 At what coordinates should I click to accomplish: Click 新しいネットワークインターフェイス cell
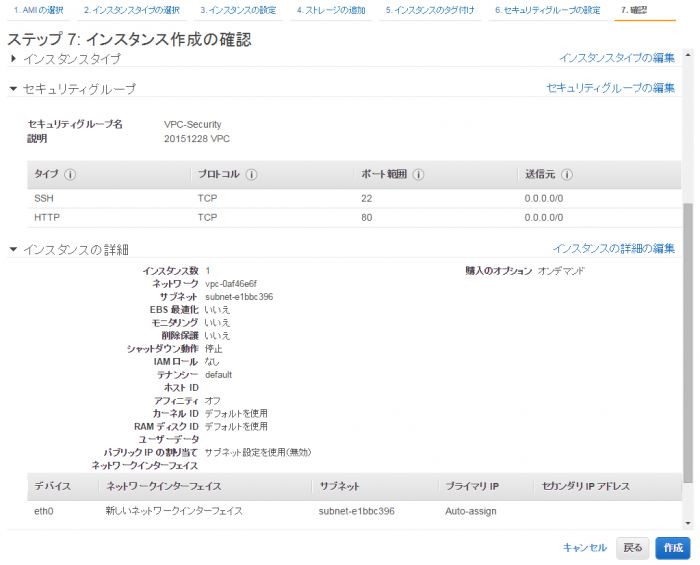tap(174, 511)
